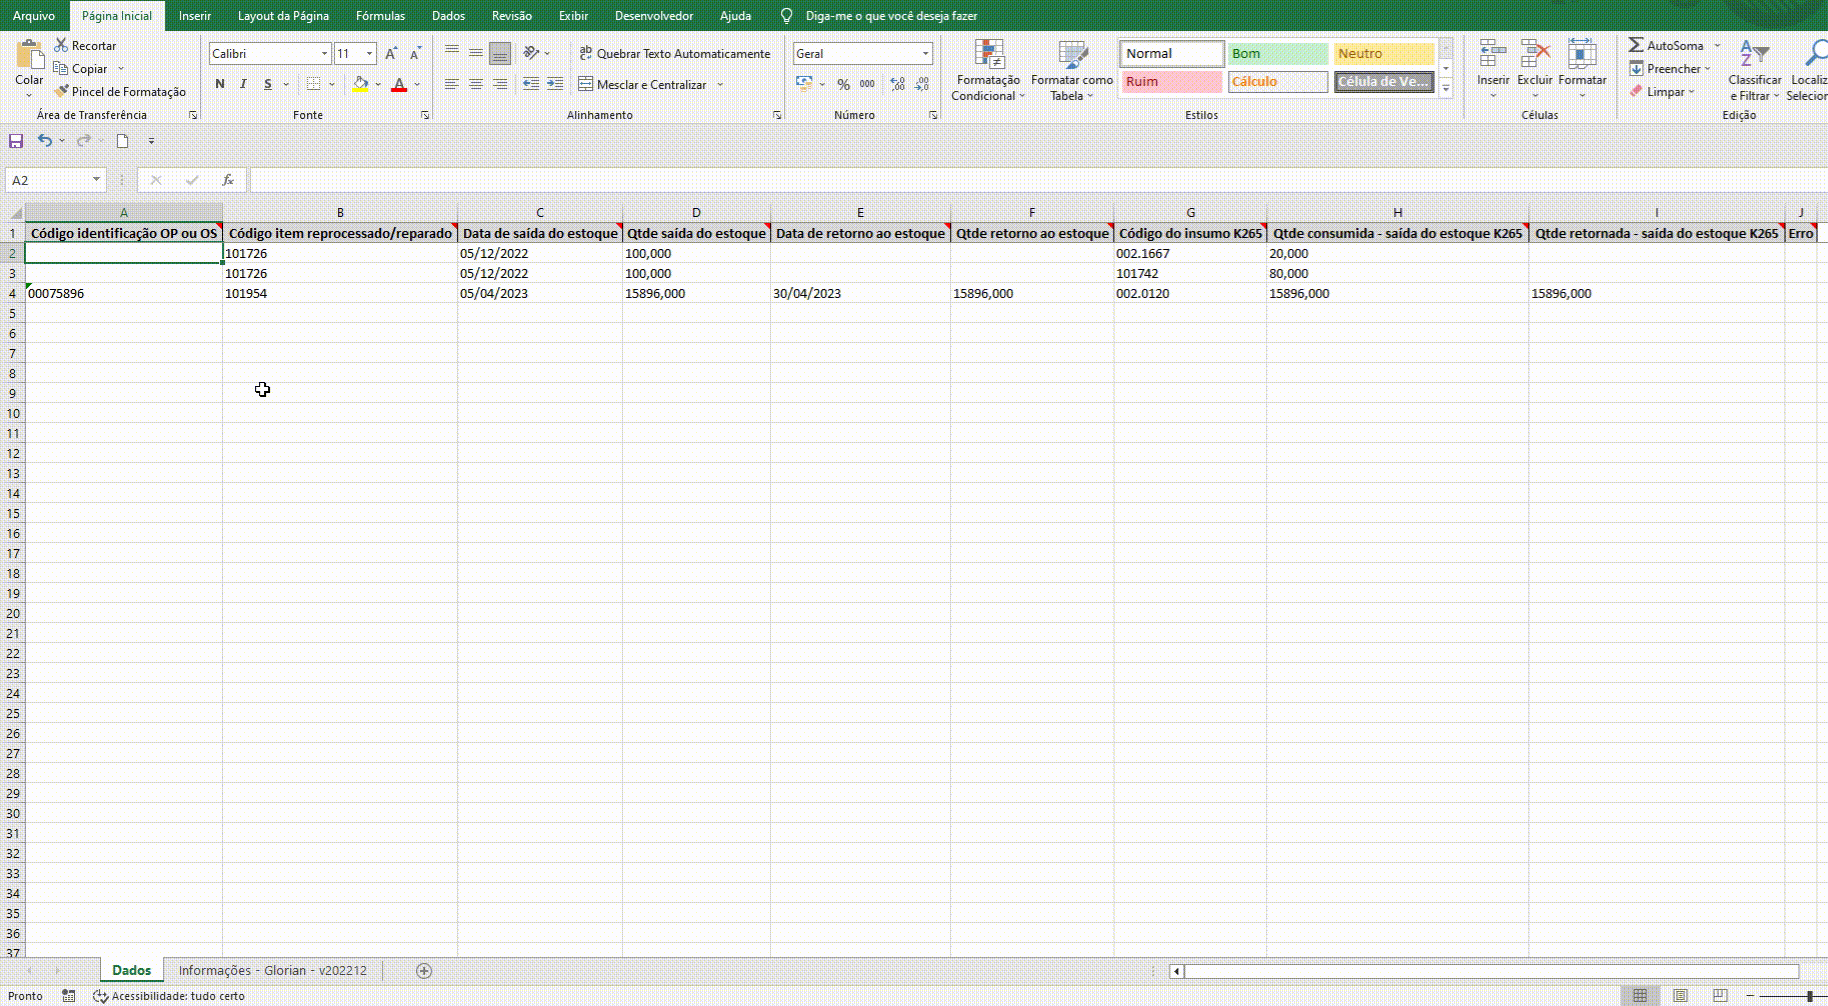Viewport: 1828px width, 1006px height.
Task: Open the Calibri font name dropdown
Action: [324, 54]
